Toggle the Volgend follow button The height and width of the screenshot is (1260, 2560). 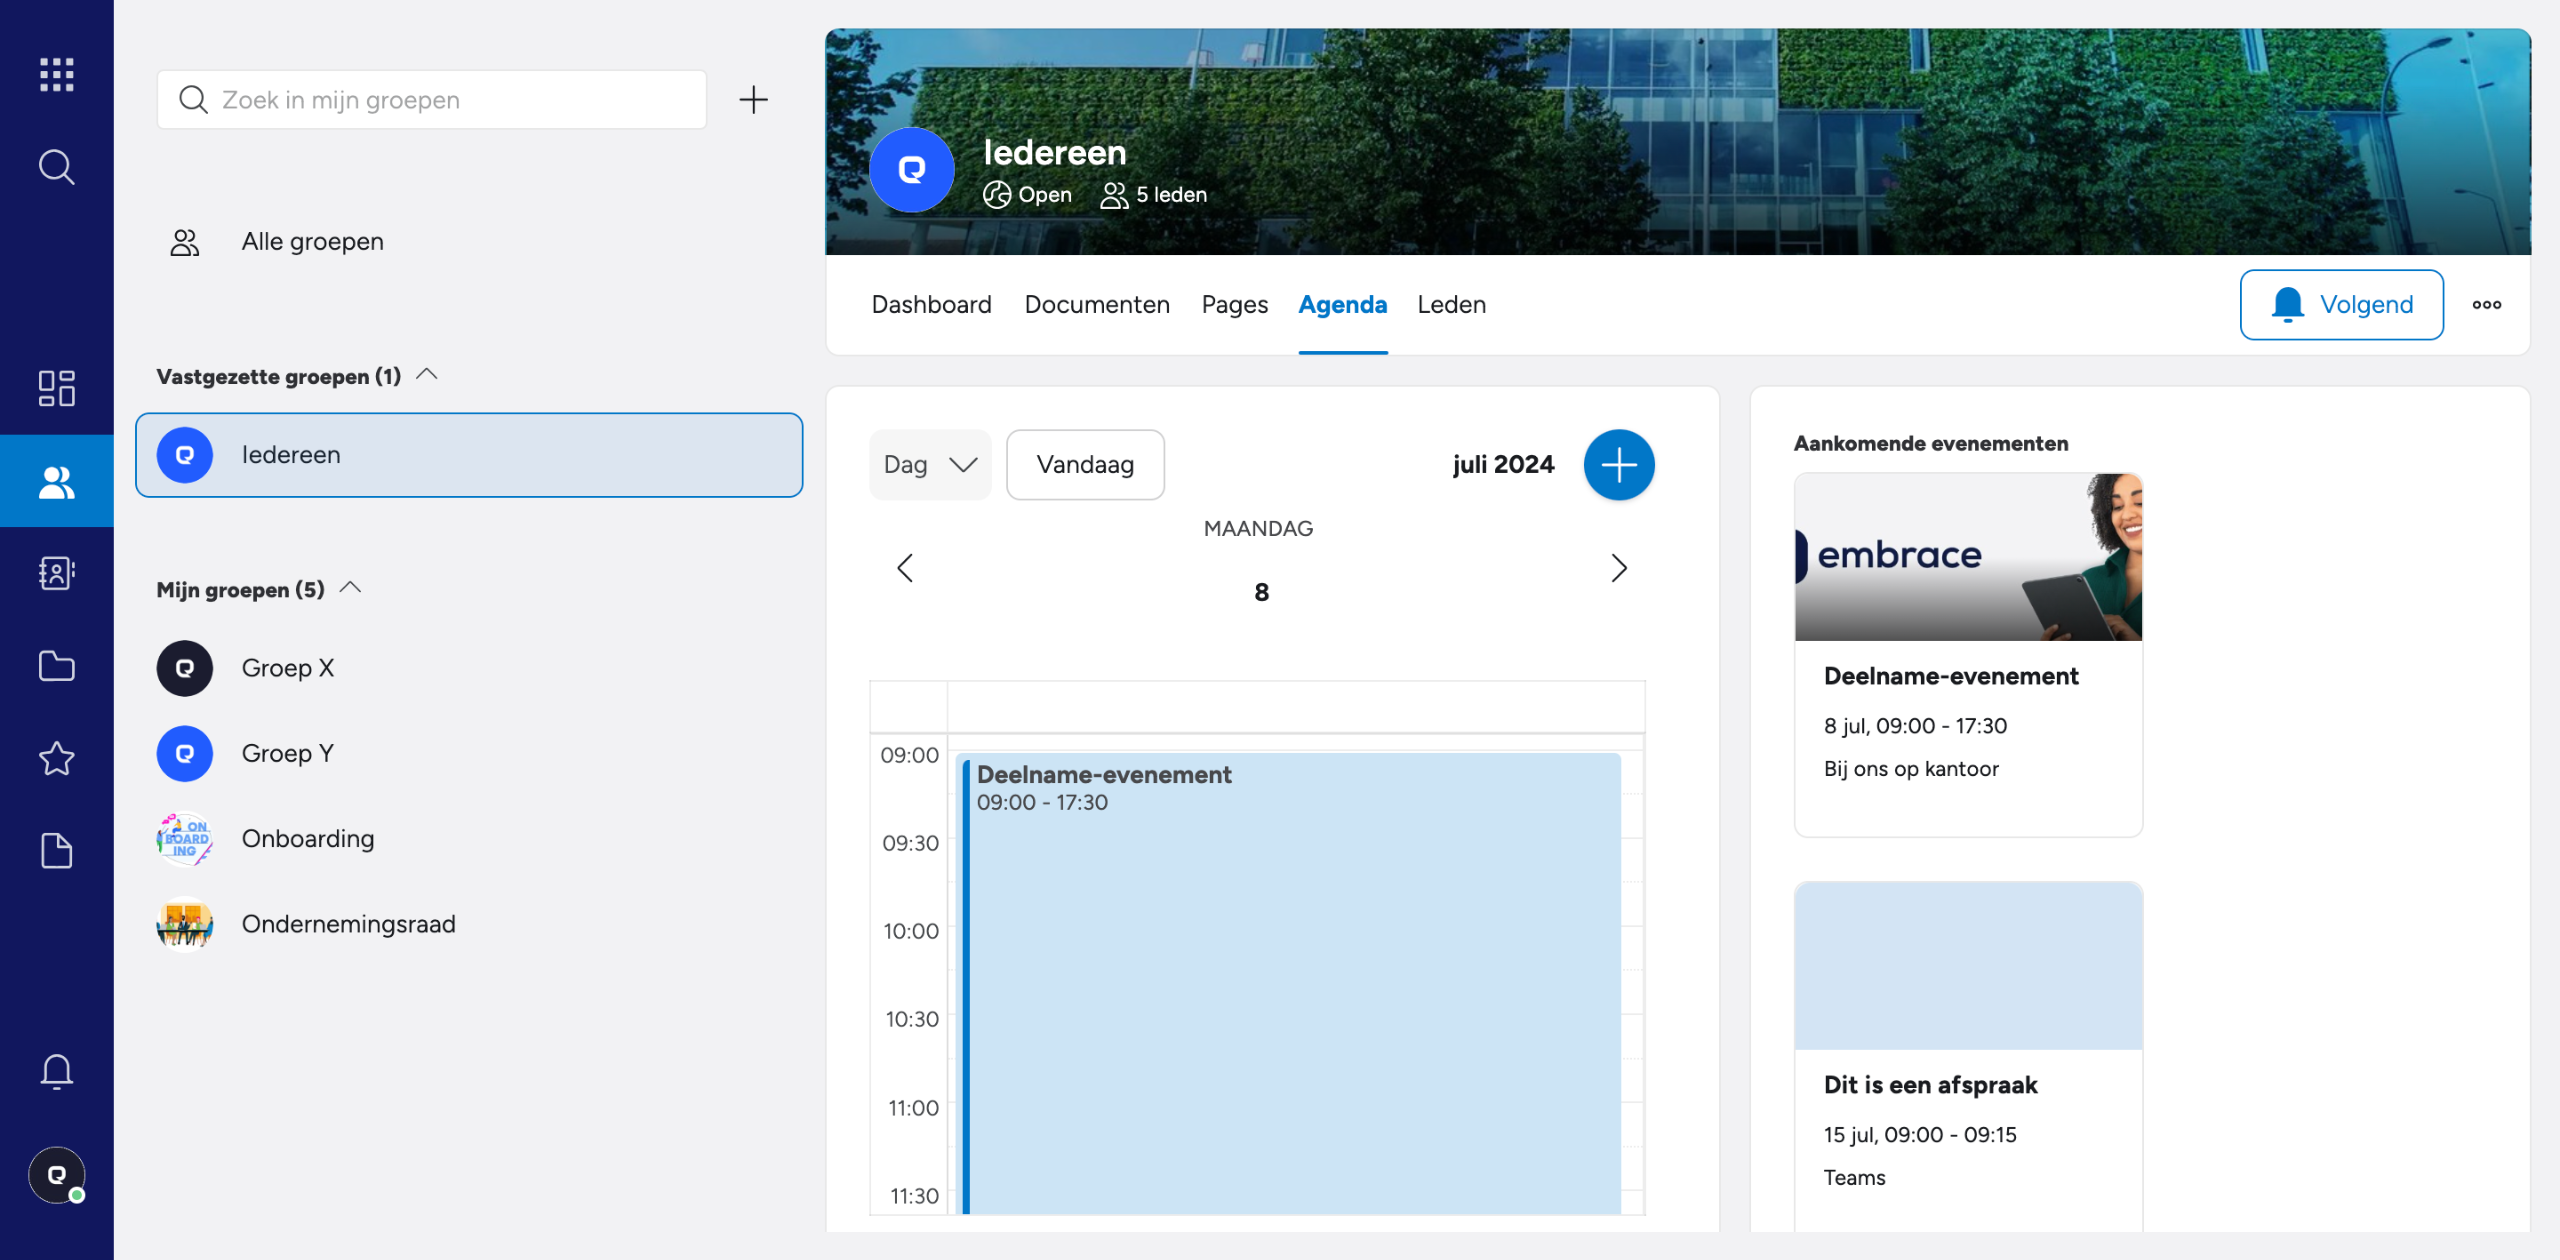[x=2341, y=304]
